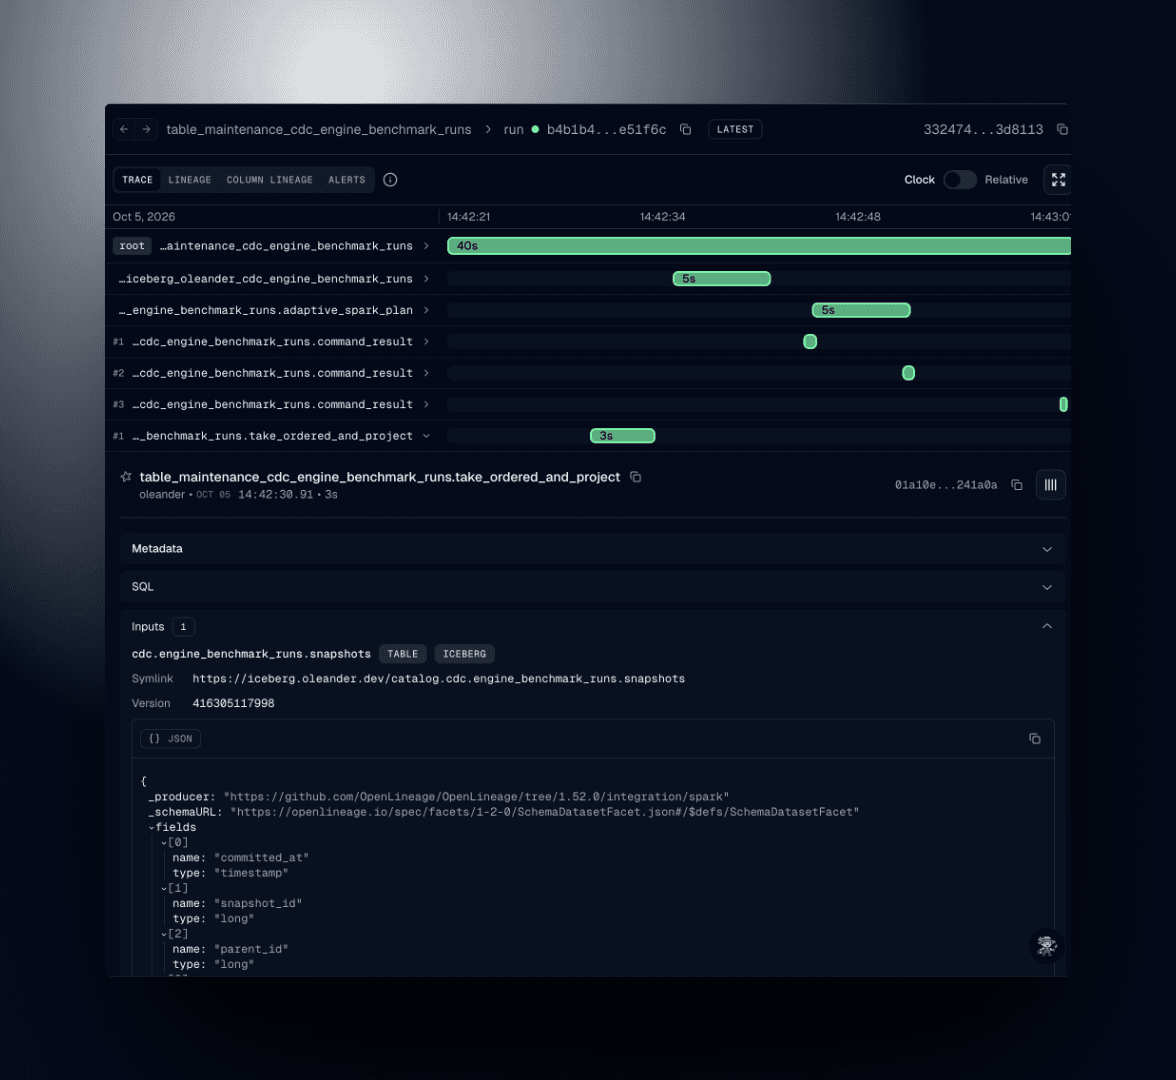
Task: Toggle the Clock / Relative time switch
Action: point(959,180)
